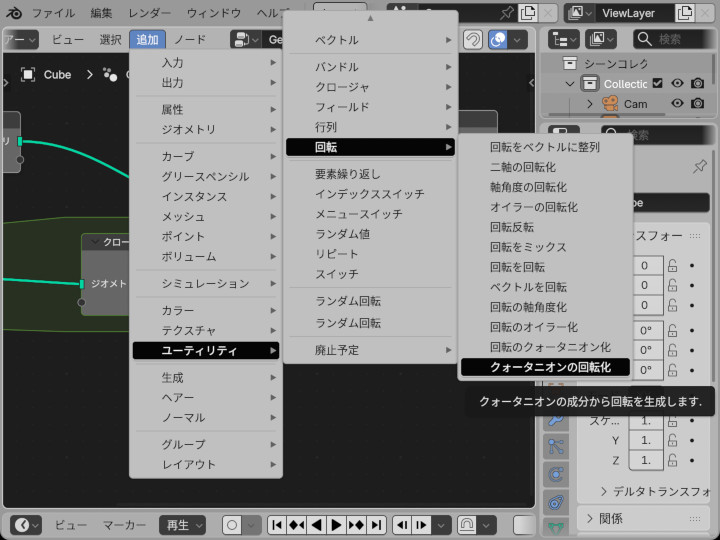
Task: Select クォータニオンの回転化 menu entry
Action: 549,367
